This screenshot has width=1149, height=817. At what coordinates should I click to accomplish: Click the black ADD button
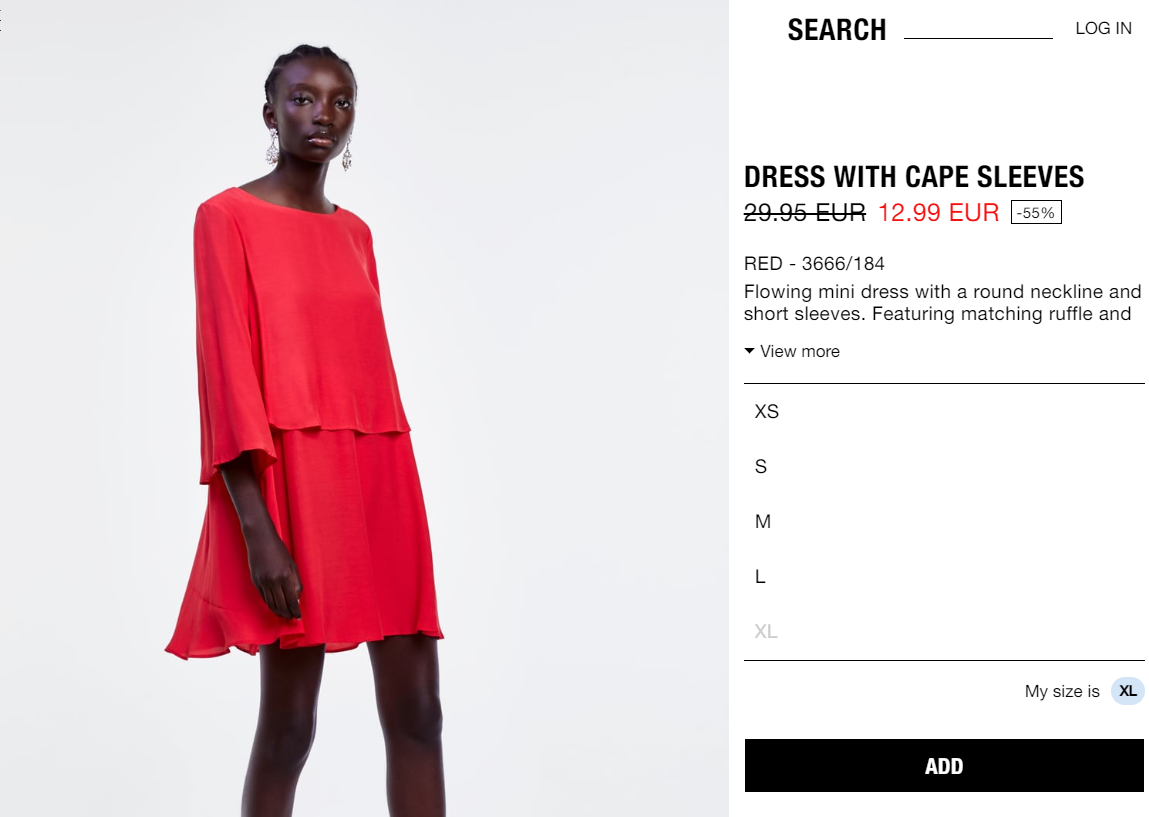point(944,766)
